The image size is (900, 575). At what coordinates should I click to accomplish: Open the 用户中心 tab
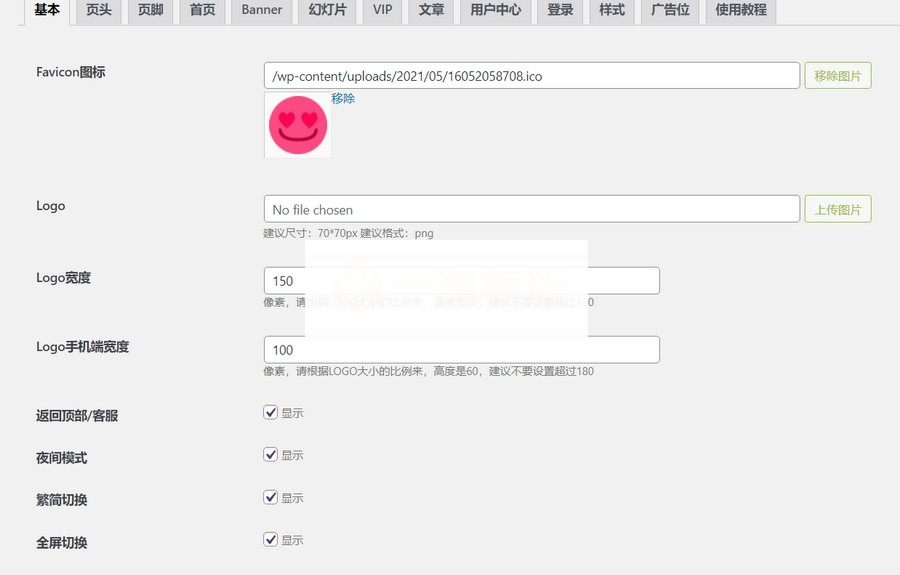(495, 11)
